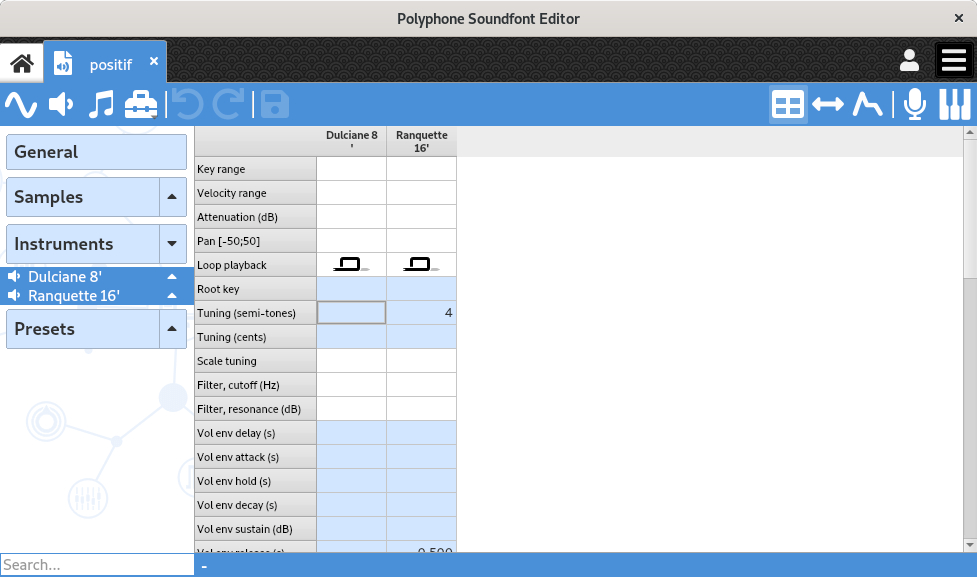Switch to the envelope editor icon

[867, 104]
